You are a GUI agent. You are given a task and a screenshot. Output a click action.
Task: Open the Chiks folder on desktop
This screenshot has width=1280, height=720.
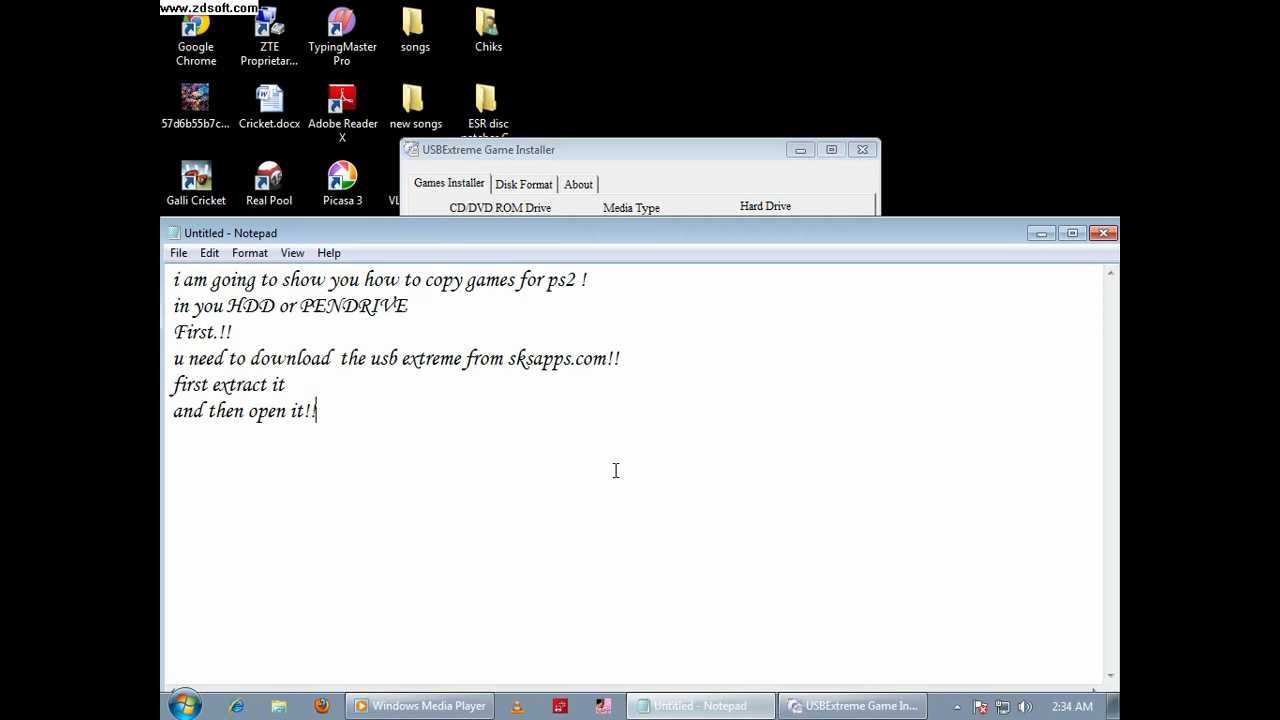tap(488, 32)
